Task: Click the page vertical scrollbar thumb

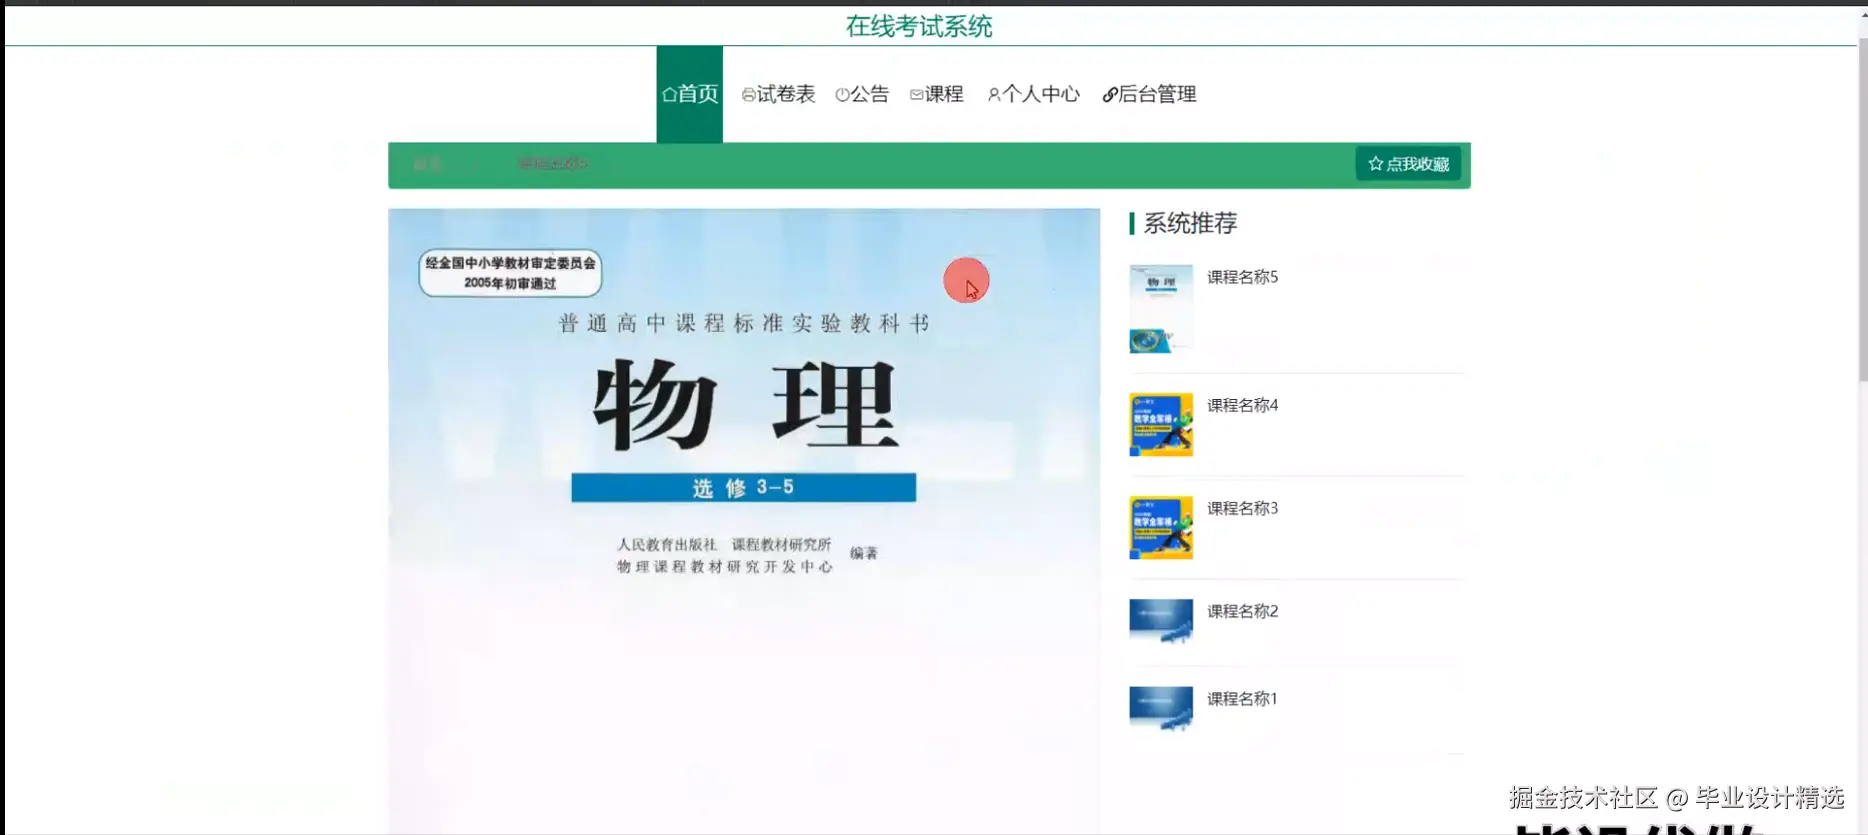Action: 1862,210
